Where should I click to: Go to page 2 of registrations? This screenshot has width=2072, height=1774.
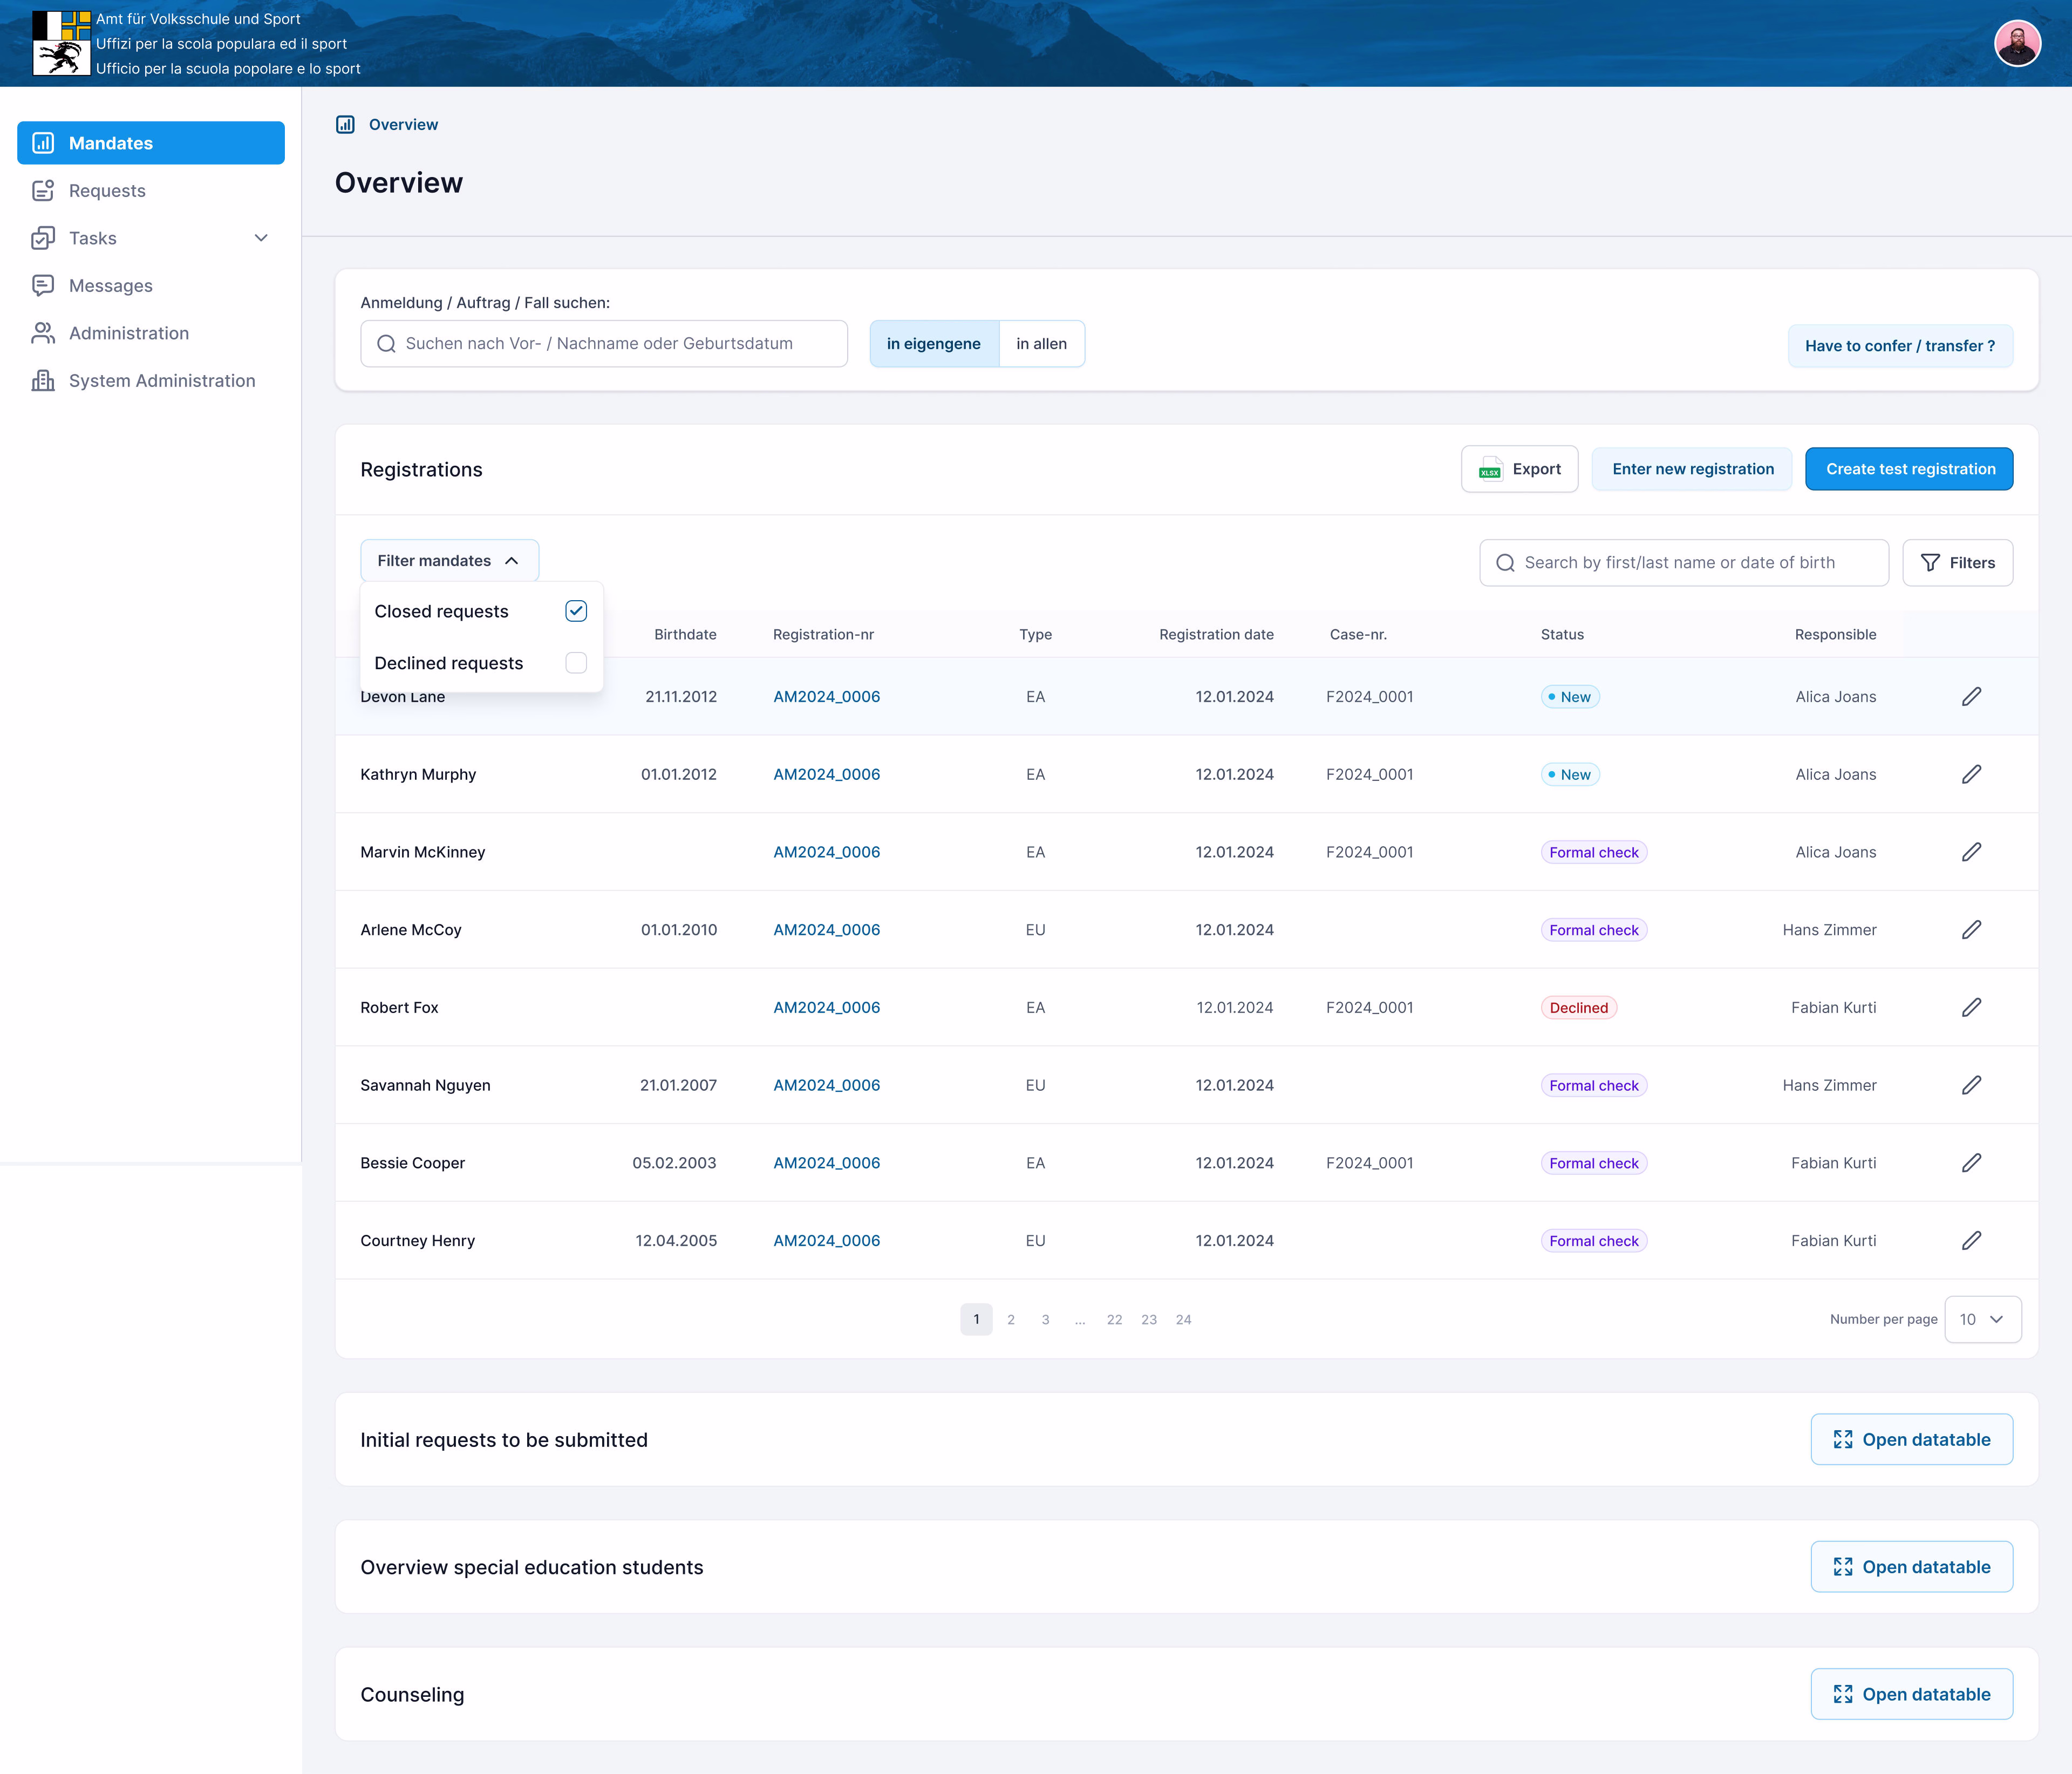[1011, 1320]
